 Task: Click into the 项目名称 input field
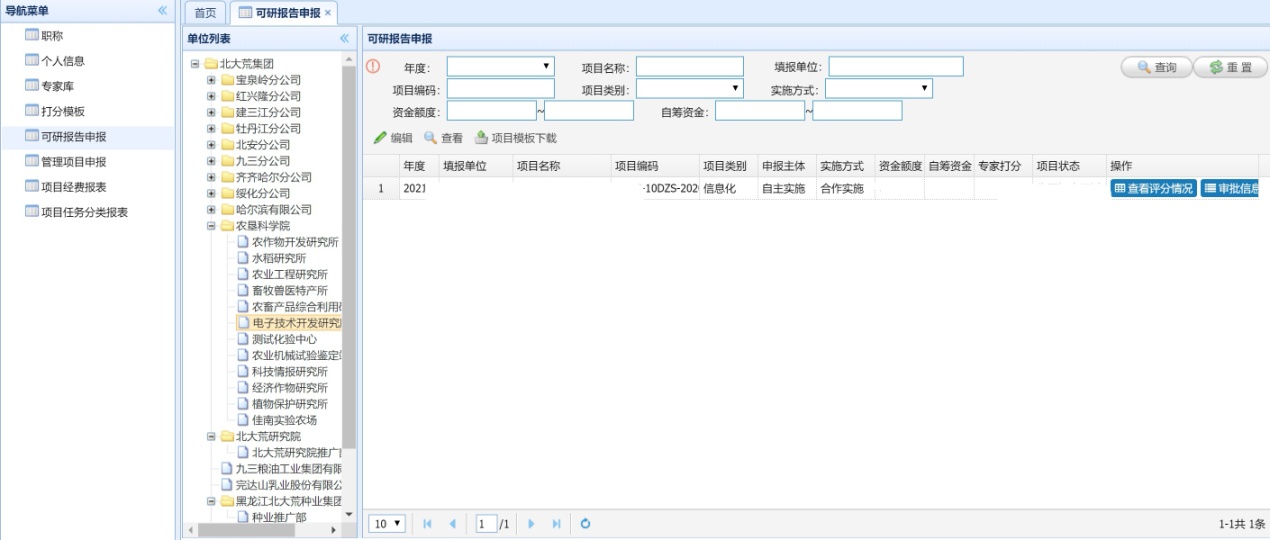click(x=690, y=66)
